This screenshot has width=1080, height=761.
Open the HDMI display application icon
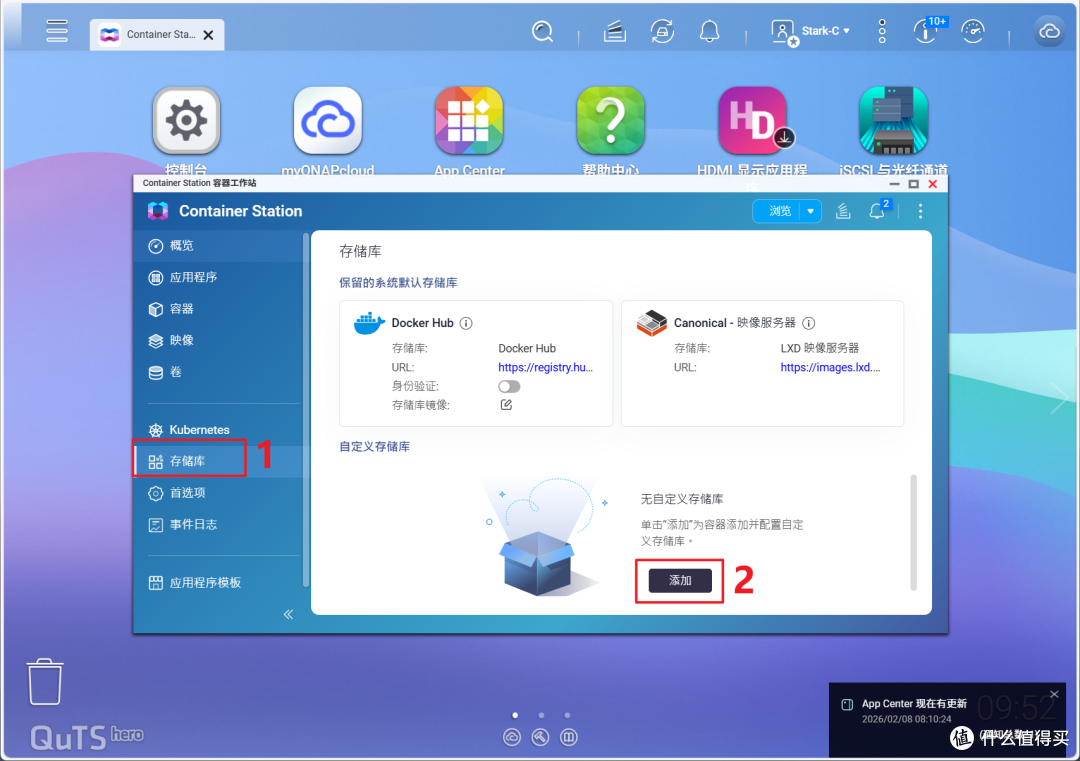pyautogui.click(x=752, y=121)
